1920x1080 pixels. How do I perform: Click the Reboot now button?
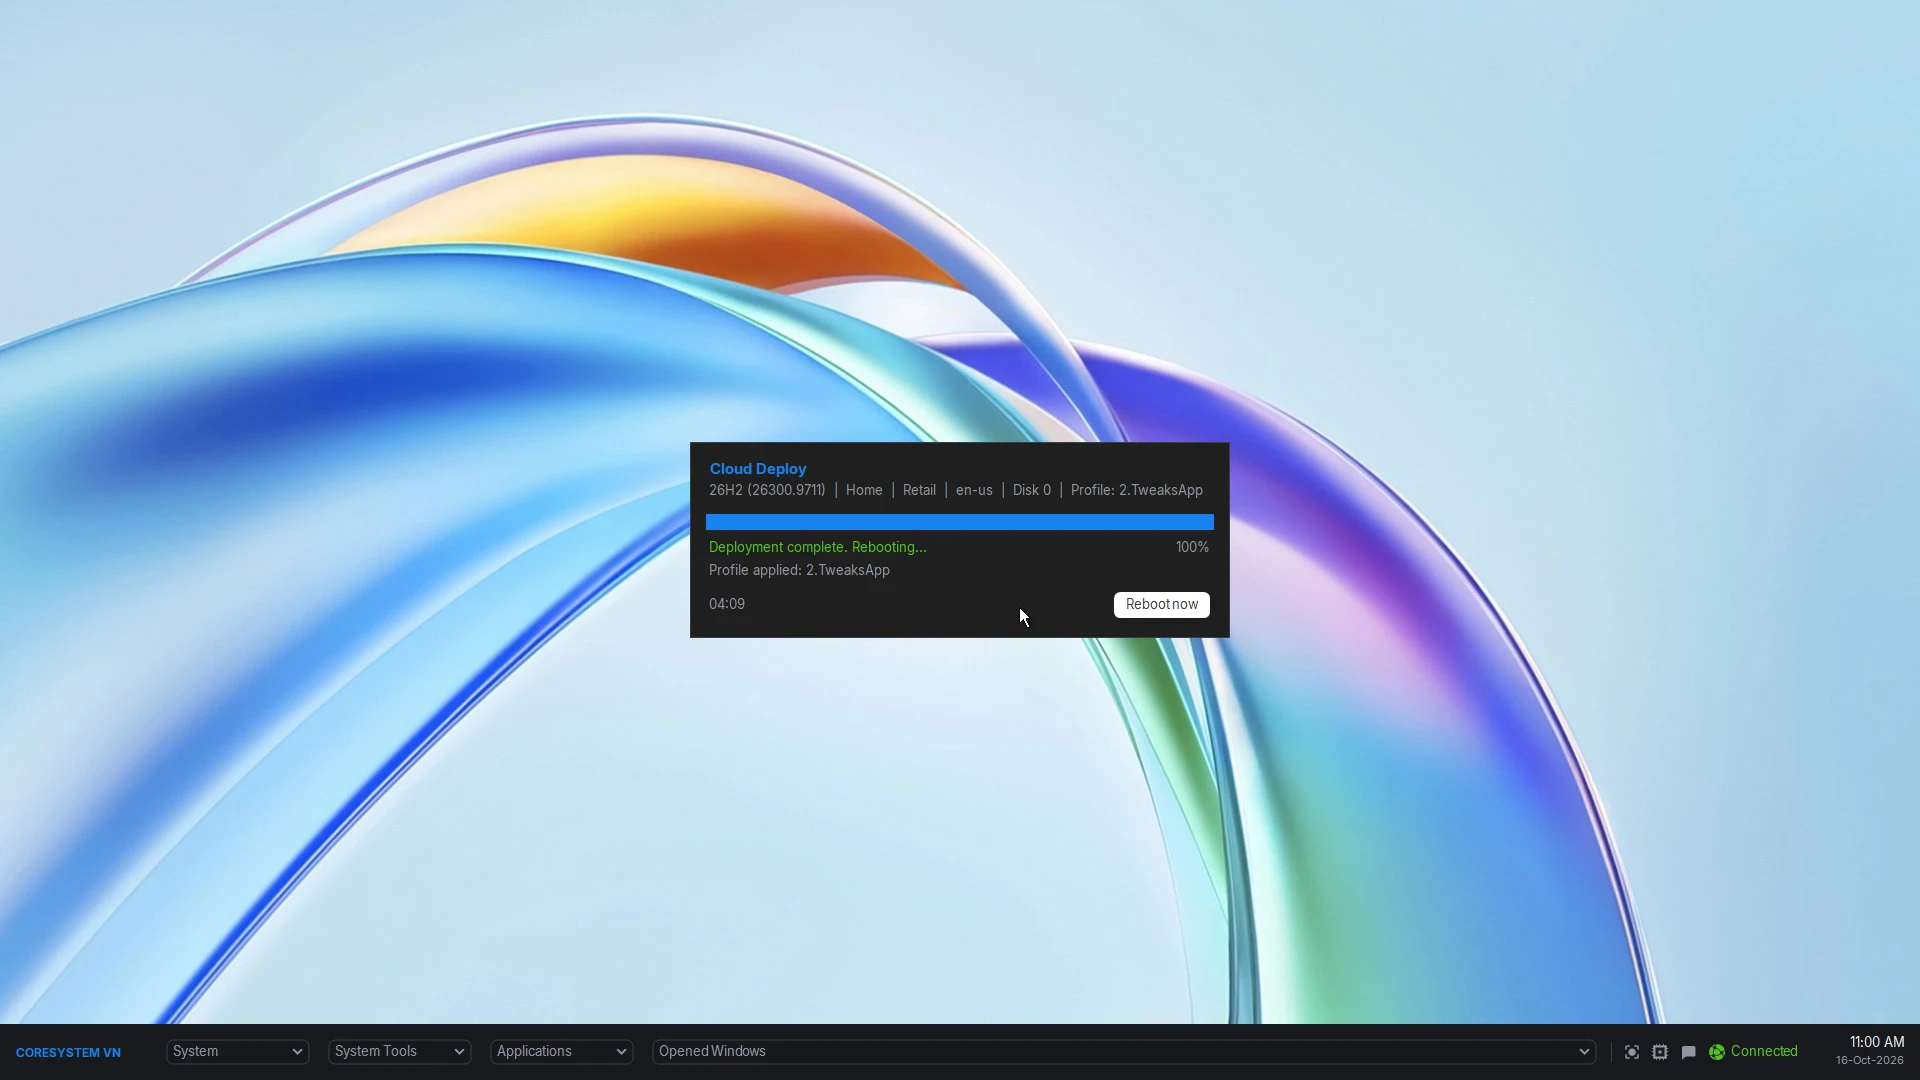click(1162, 604)
